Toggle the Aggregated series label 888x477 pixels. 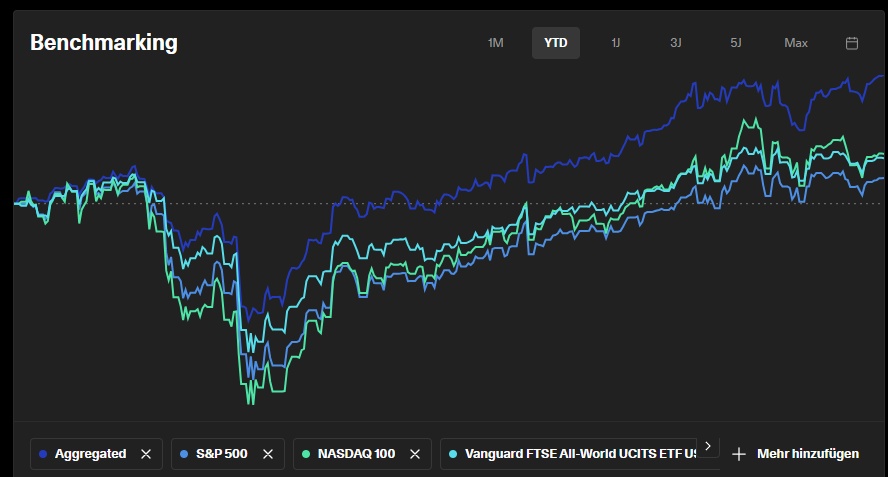point(90,454)
